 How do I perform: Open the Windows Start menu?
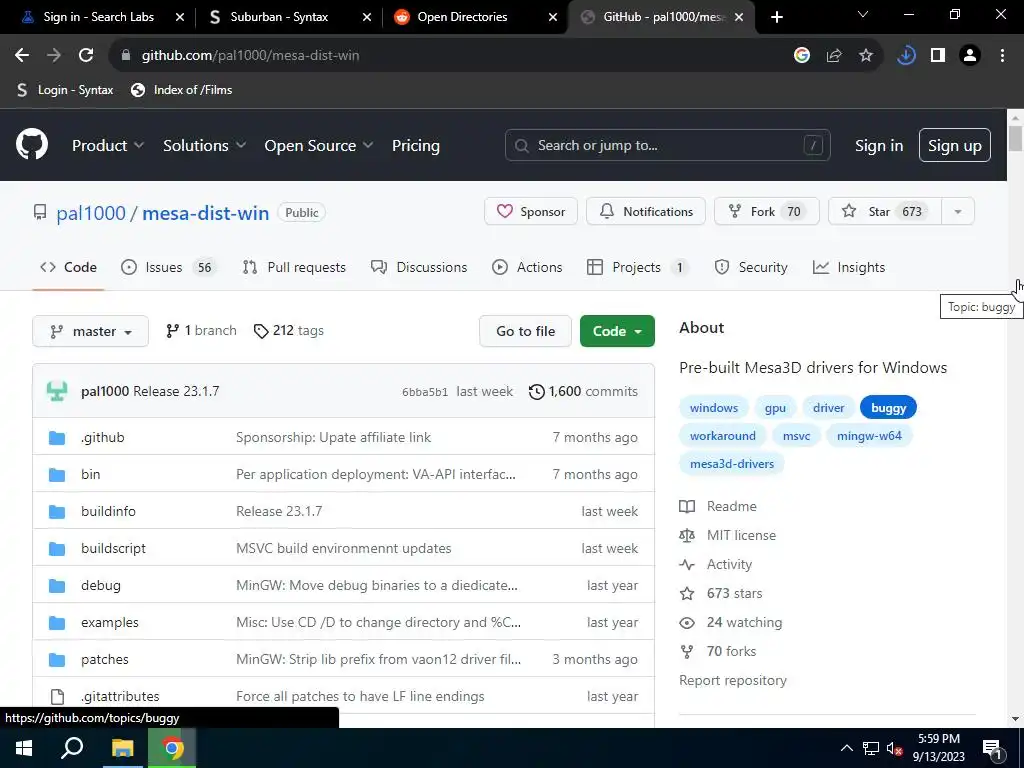pos(24,748)
